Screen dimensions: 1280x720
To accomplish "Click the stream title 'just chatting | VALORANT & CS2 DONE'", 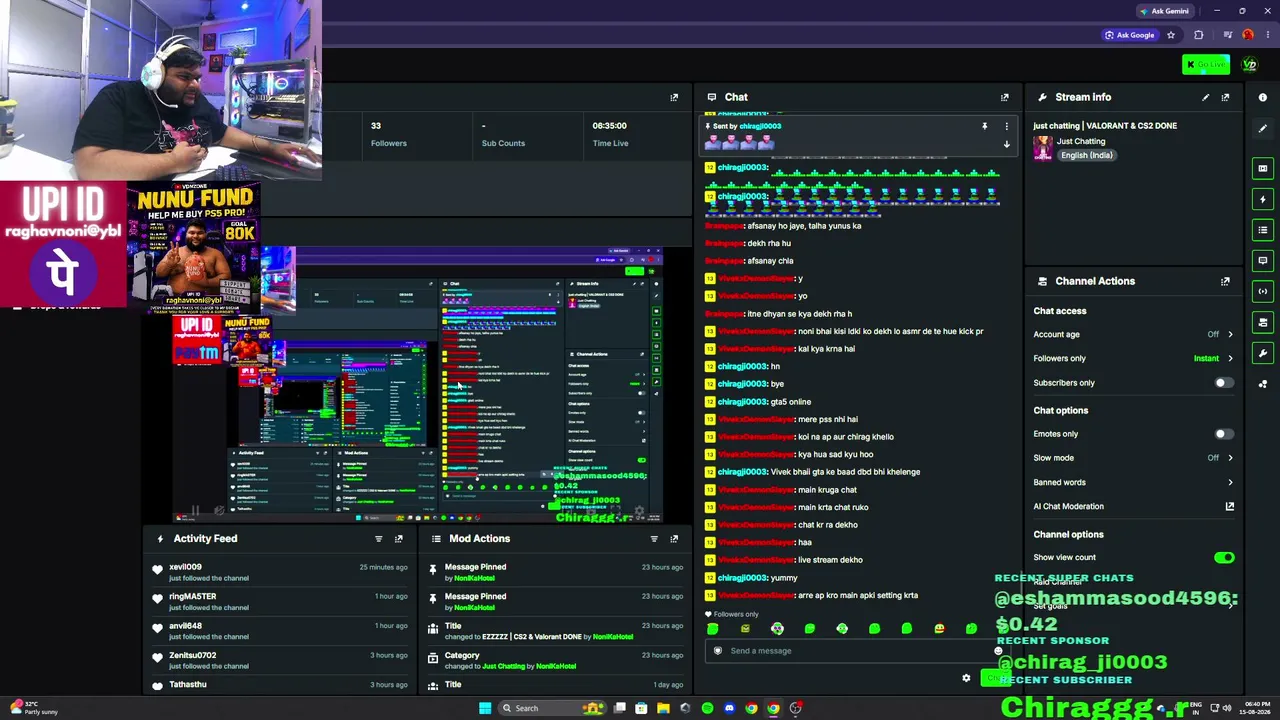I will pyautogui.click(x=1105, y=126).
